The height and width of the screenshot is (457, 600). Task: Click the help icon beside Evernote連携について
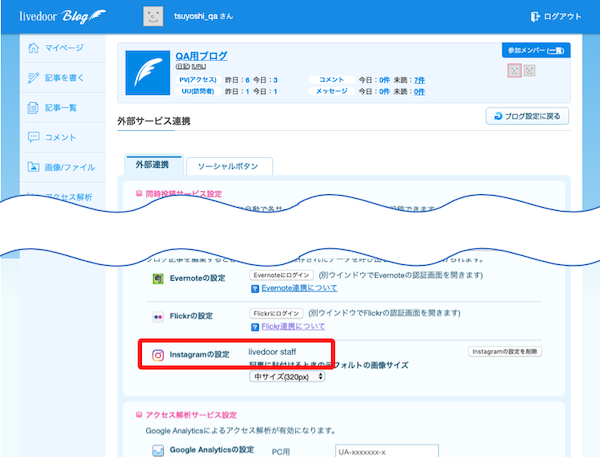click(x=255, y=289)
